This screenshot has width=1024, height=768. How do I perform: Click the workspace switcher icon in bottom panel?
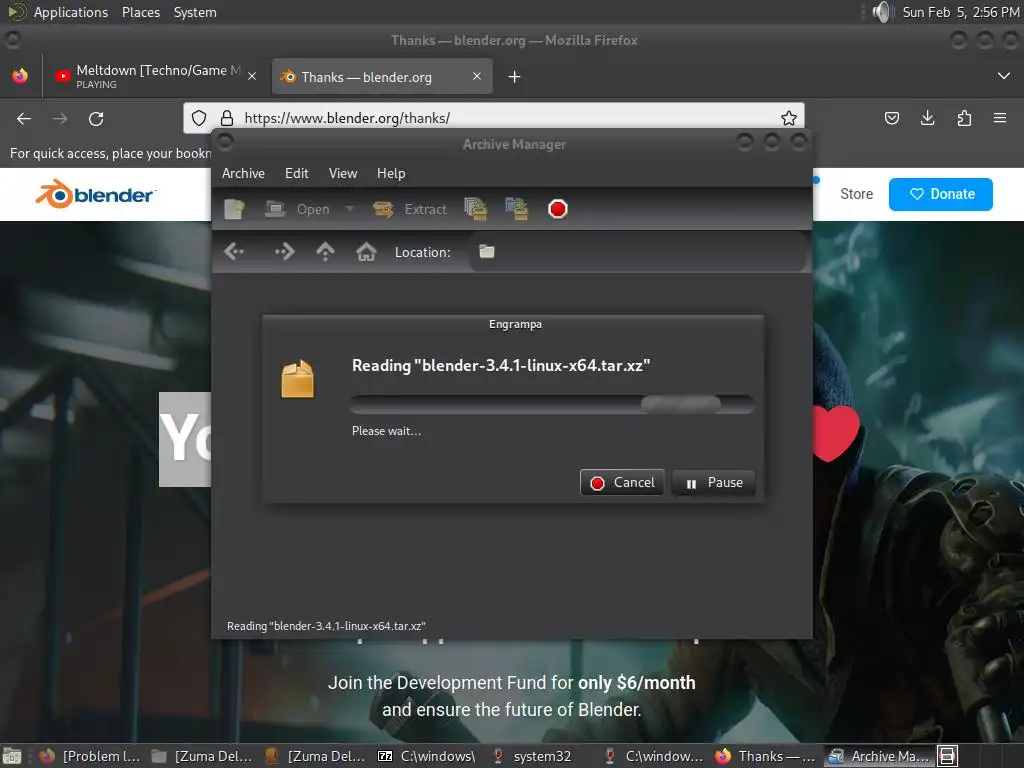948,756
